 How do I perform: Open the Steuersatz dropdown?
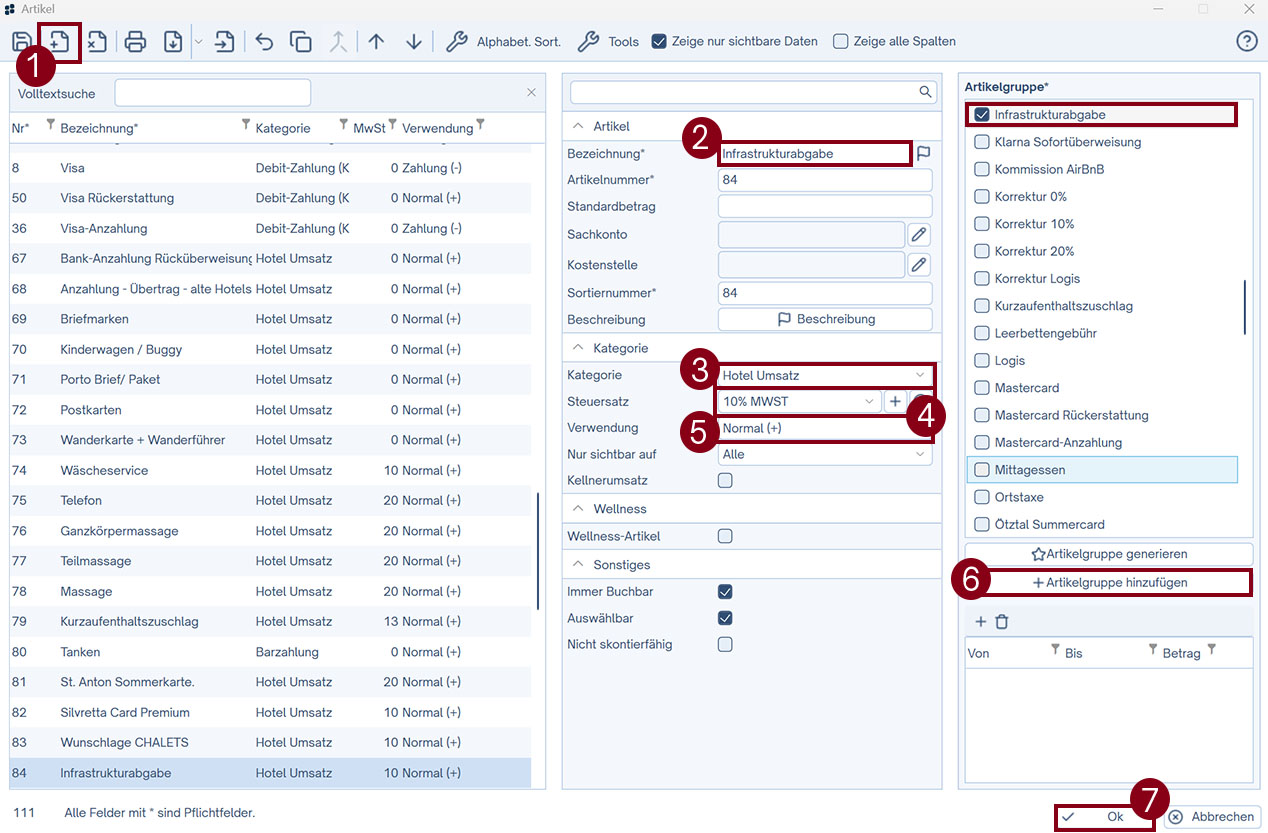pyautogui.click(x=798, y=402)
